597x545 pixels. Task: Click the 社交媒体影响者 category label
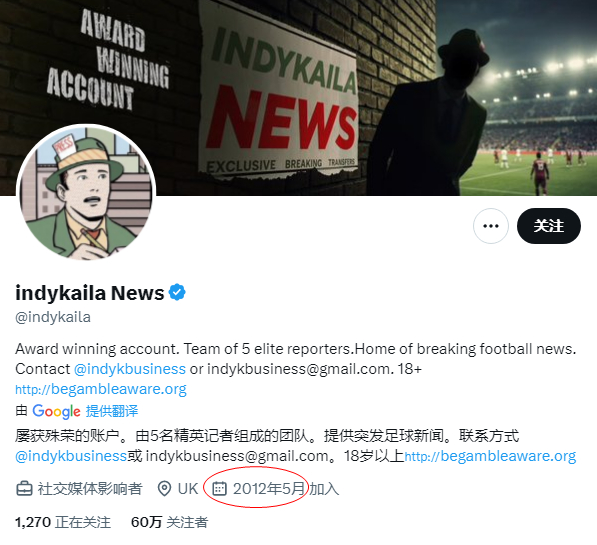(x=90, y=489)
